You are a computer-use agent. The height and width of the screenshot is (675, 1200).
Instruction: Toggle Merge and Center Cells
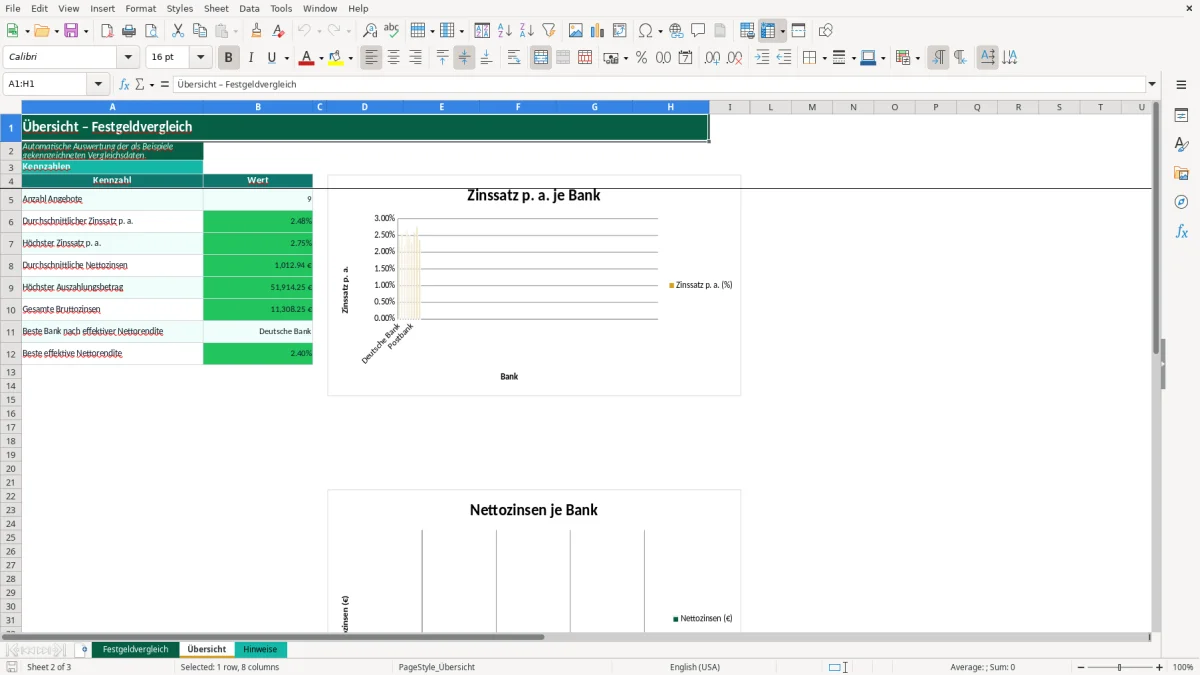tap(541, 58)
